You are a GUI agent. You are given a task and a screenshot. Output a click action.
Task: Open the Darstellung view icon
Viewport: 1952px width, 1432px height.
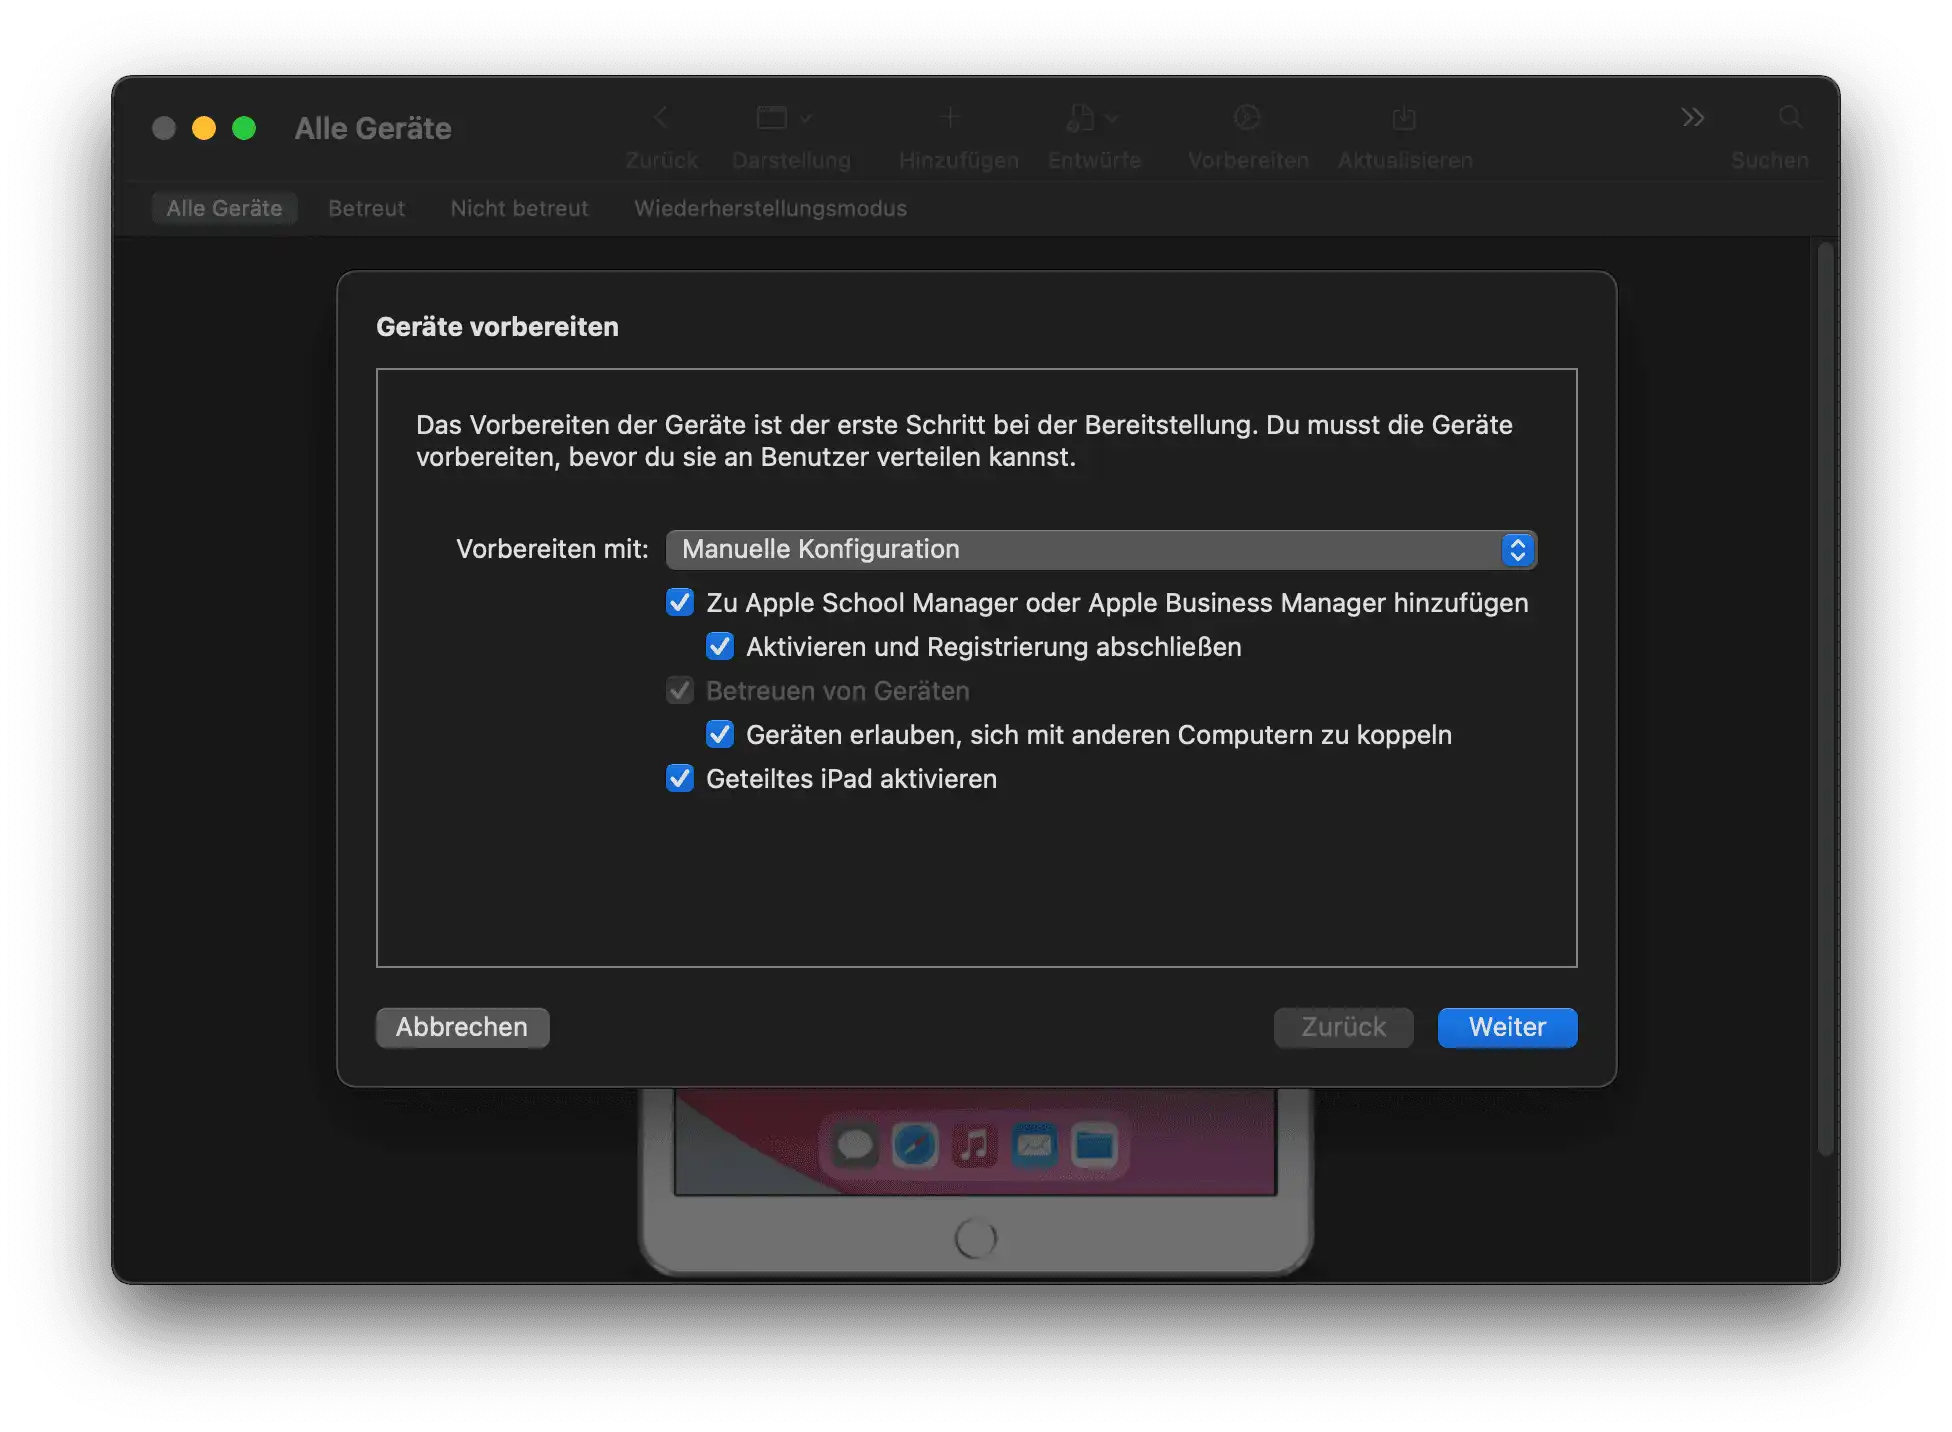771,118
